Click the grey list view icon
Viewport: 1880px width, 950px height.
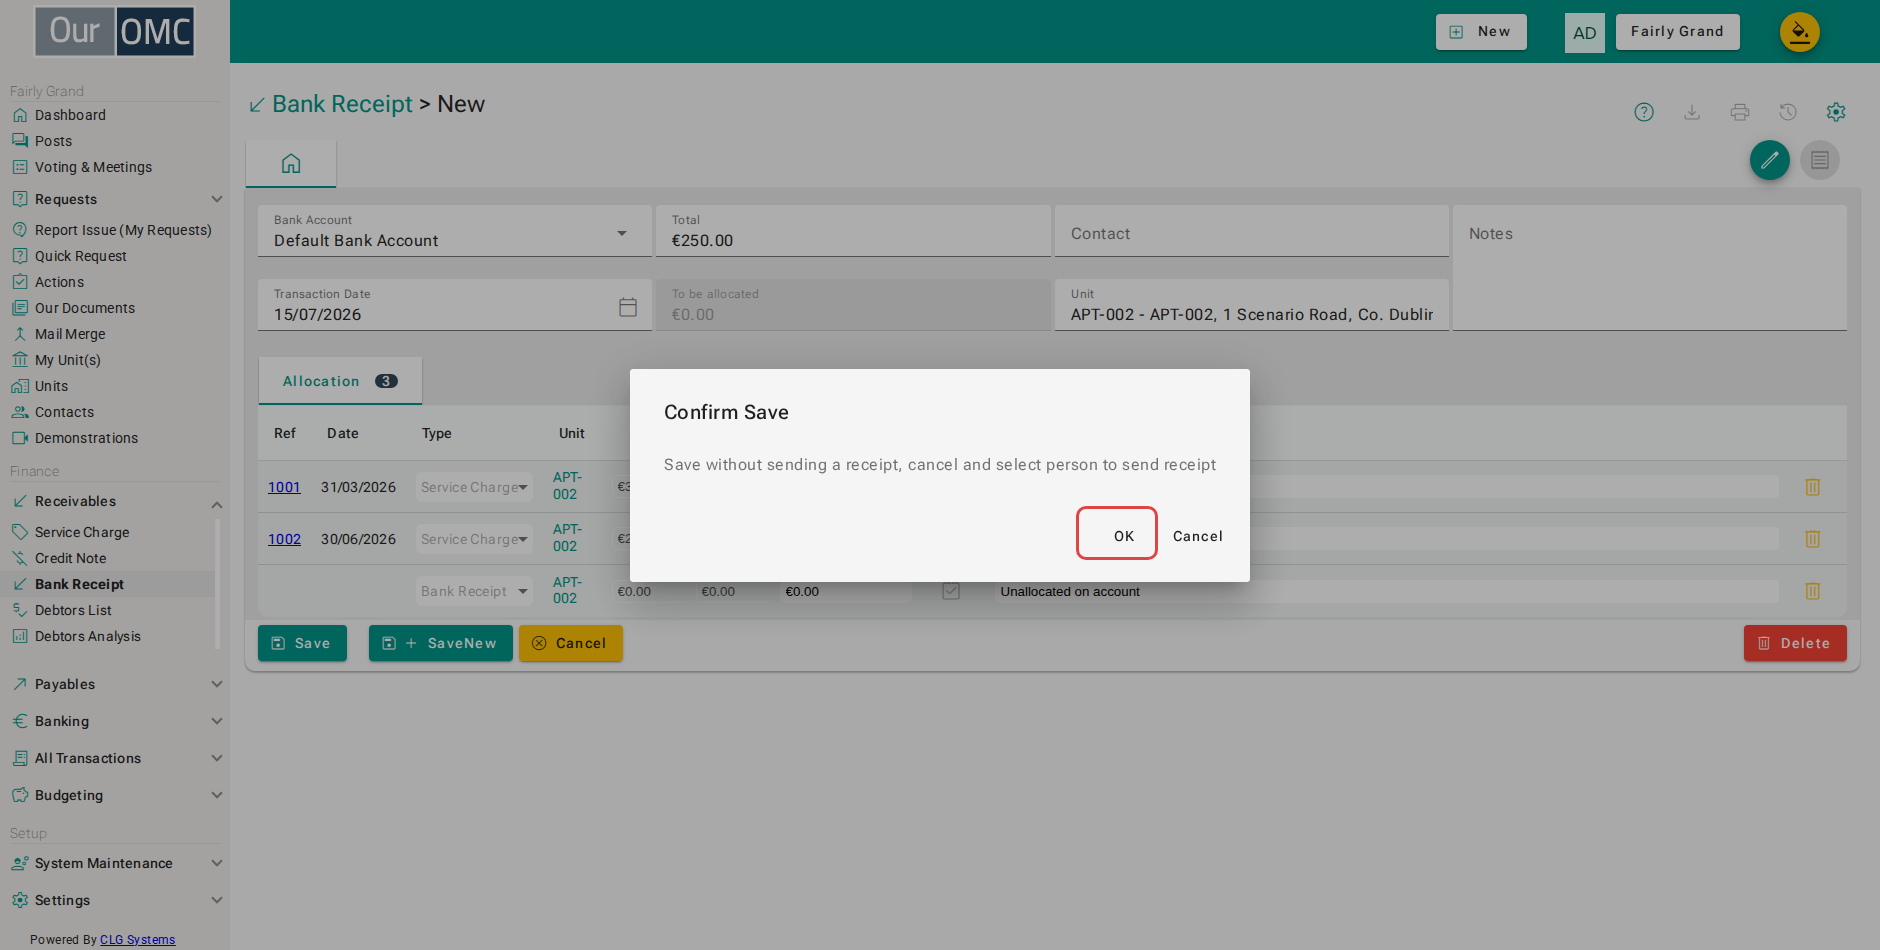(x=1820, y=160)
